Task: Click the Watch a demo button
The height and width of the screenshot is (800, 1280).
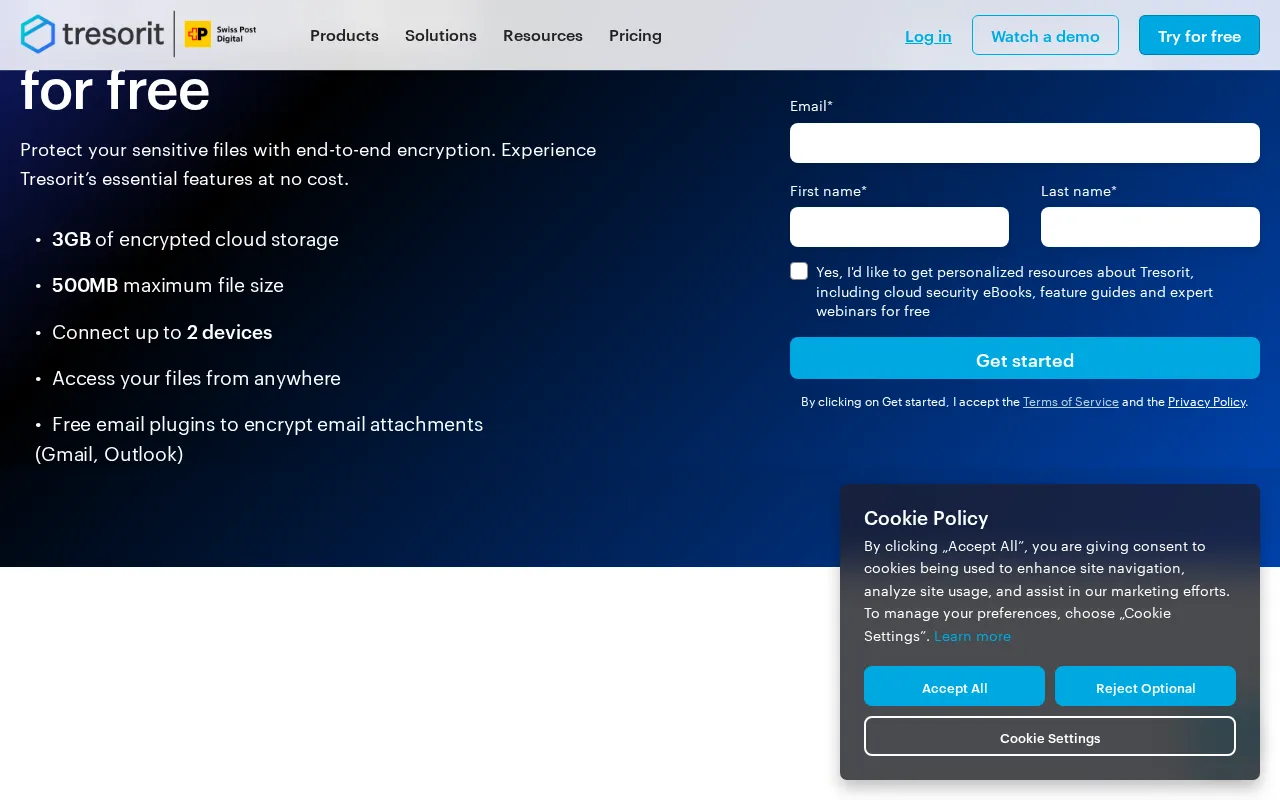Action: pyautogui.click(x=1045, y=35)
